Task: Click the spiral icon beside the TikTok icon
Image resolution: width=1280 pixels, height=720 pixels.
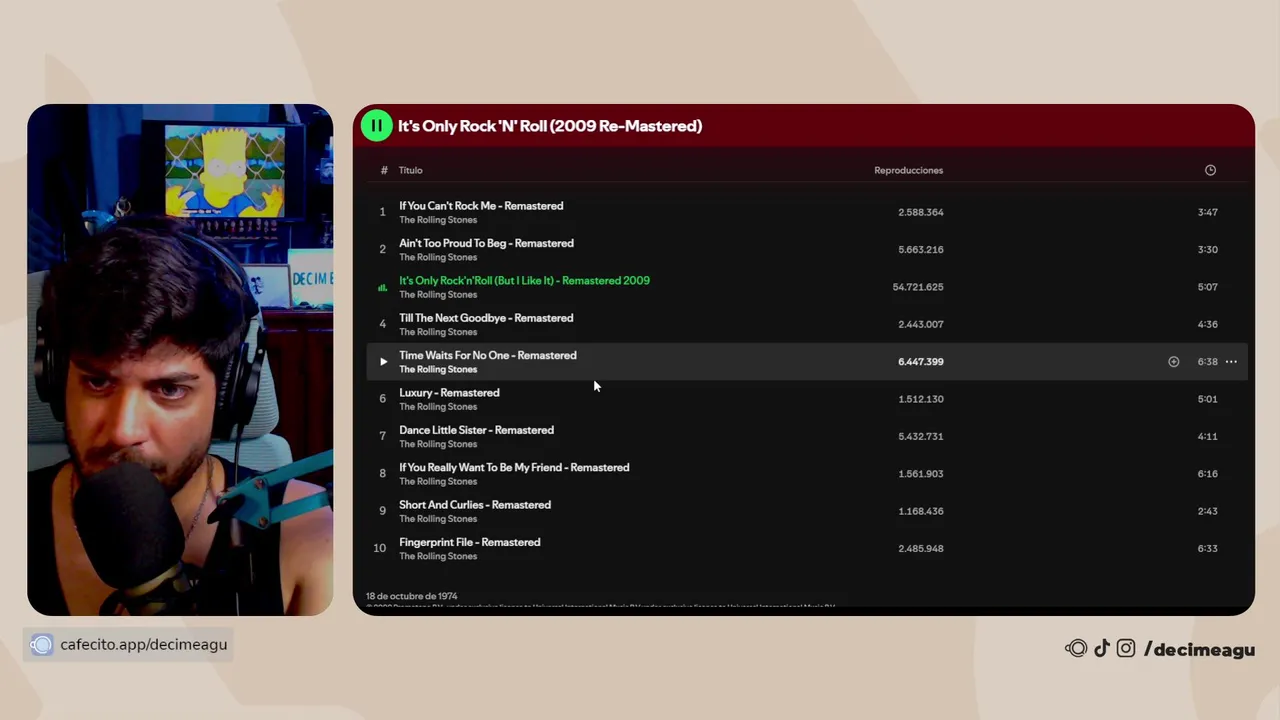Action: tap(1076, 649)
